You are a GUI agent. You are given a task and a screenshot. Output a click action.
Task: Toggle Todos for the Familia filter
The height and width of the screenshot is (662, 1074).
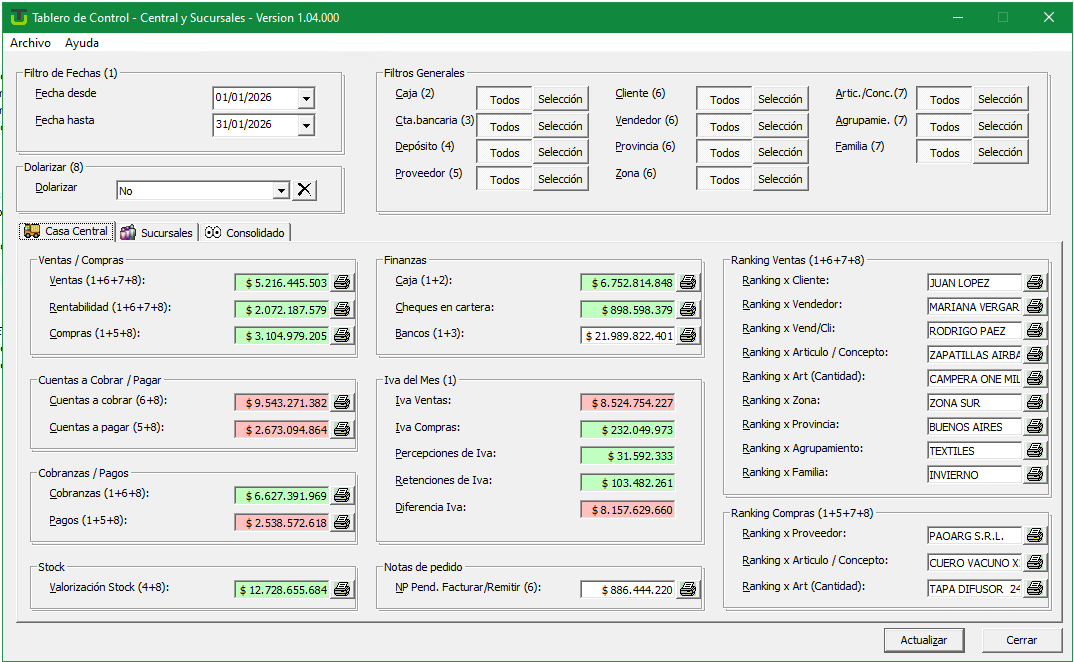click(944, 153)
